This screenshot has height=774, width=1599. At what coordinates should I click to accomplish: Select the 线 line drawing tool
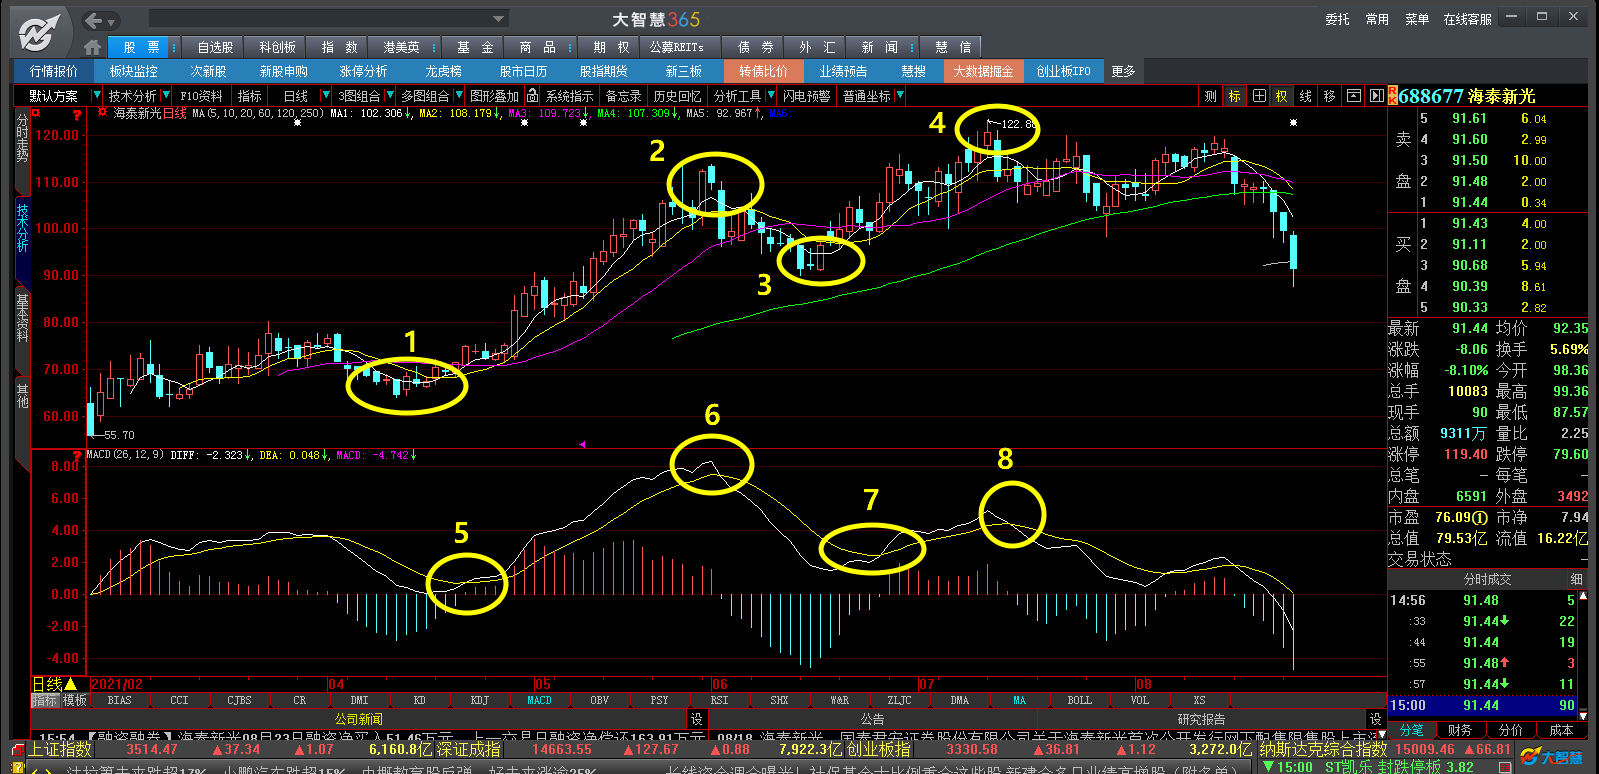pyautogui.click(x=1306, y=96)
